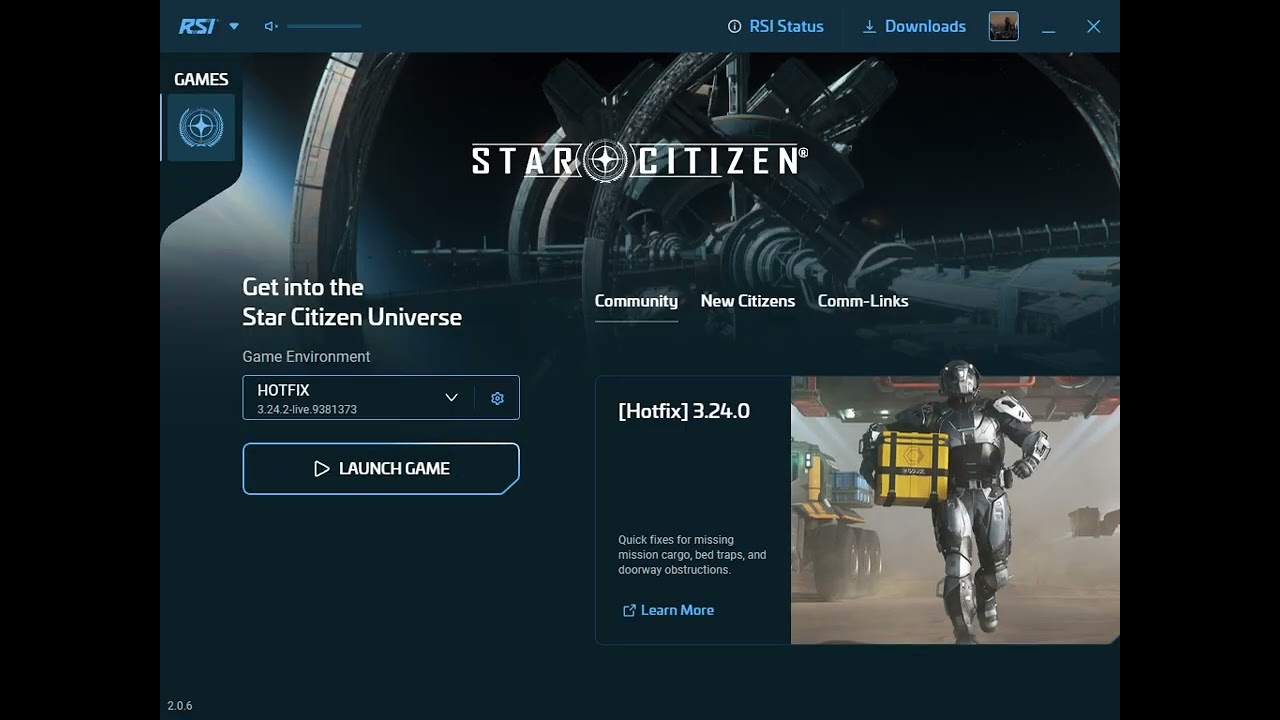This screenshot has width=1280, height=720.
Task: Select the Star Citizen game icon
Action: click(201, 127)
